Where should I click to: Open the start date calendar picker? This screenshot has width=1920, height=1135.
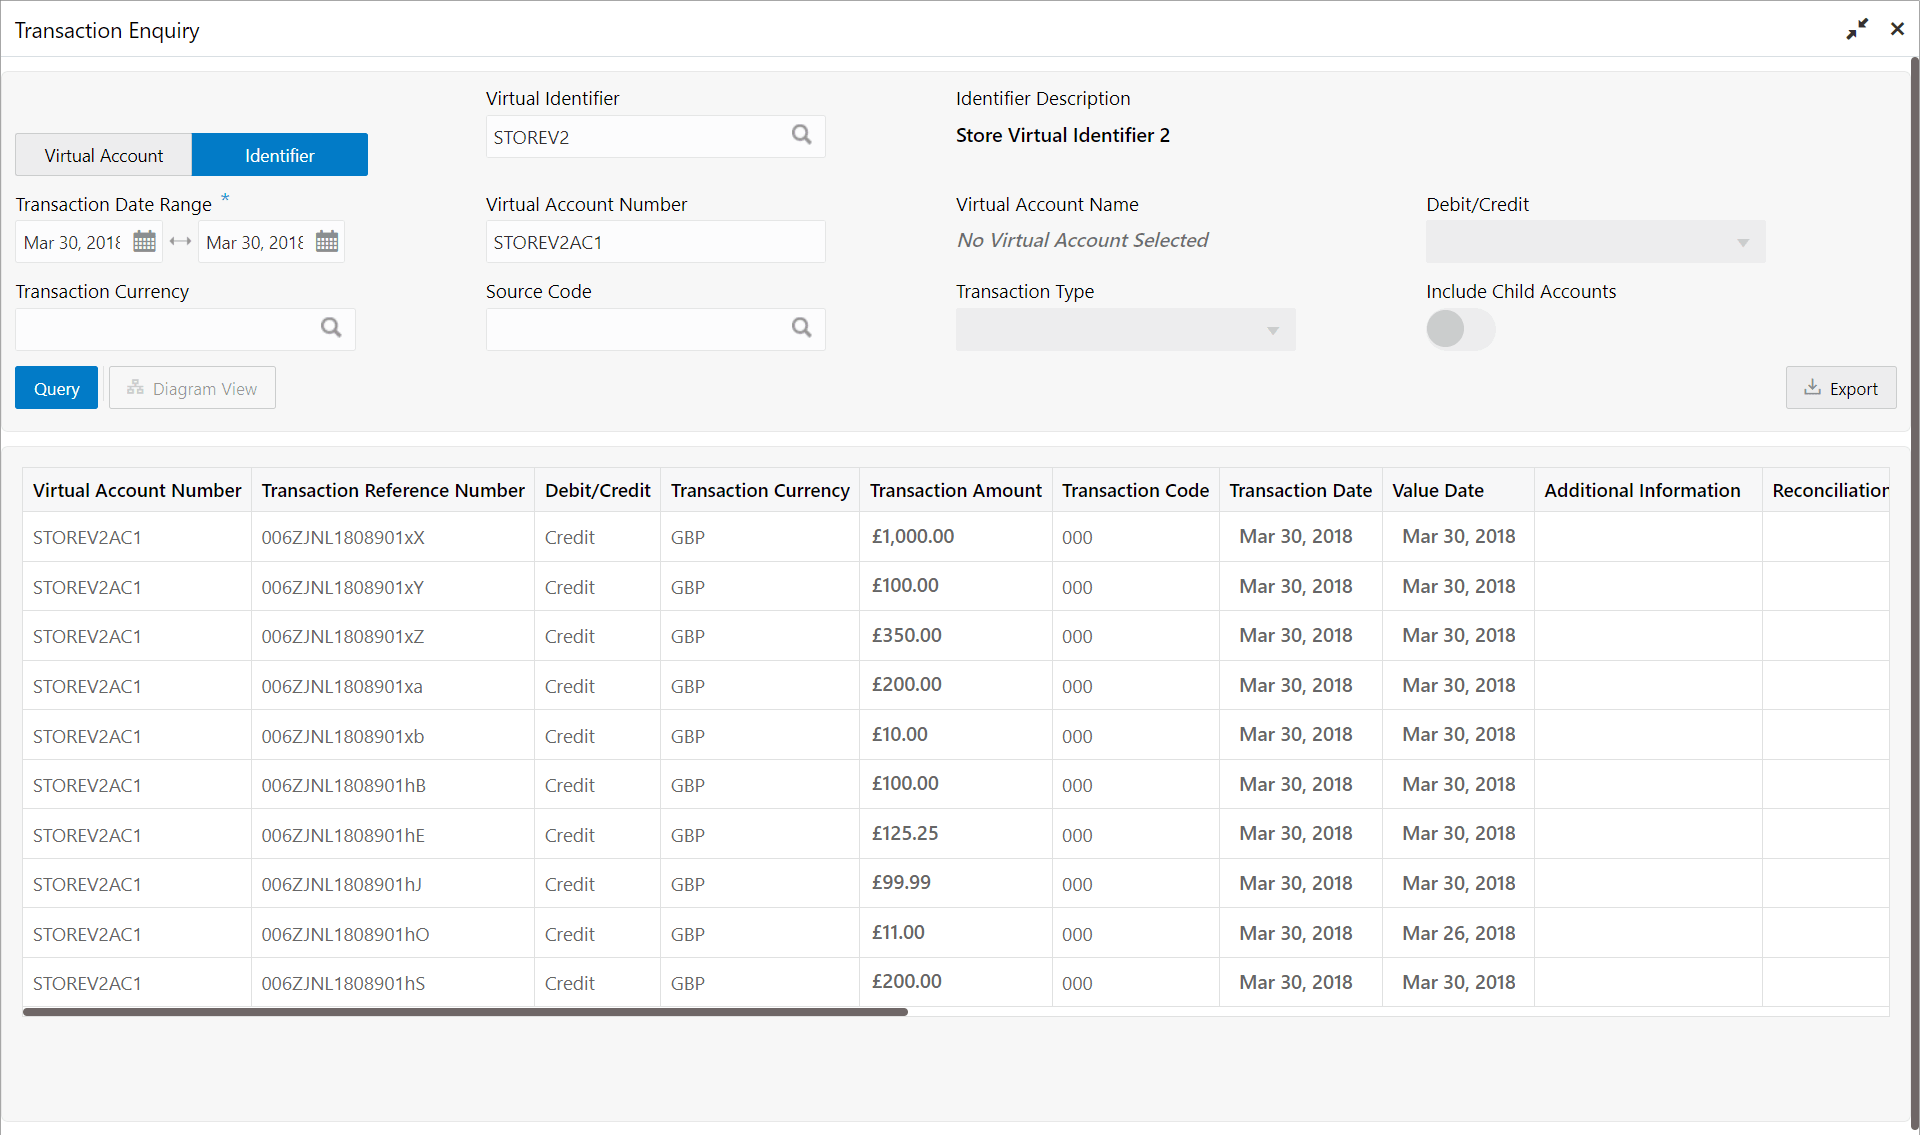click(x=145, y=242)
